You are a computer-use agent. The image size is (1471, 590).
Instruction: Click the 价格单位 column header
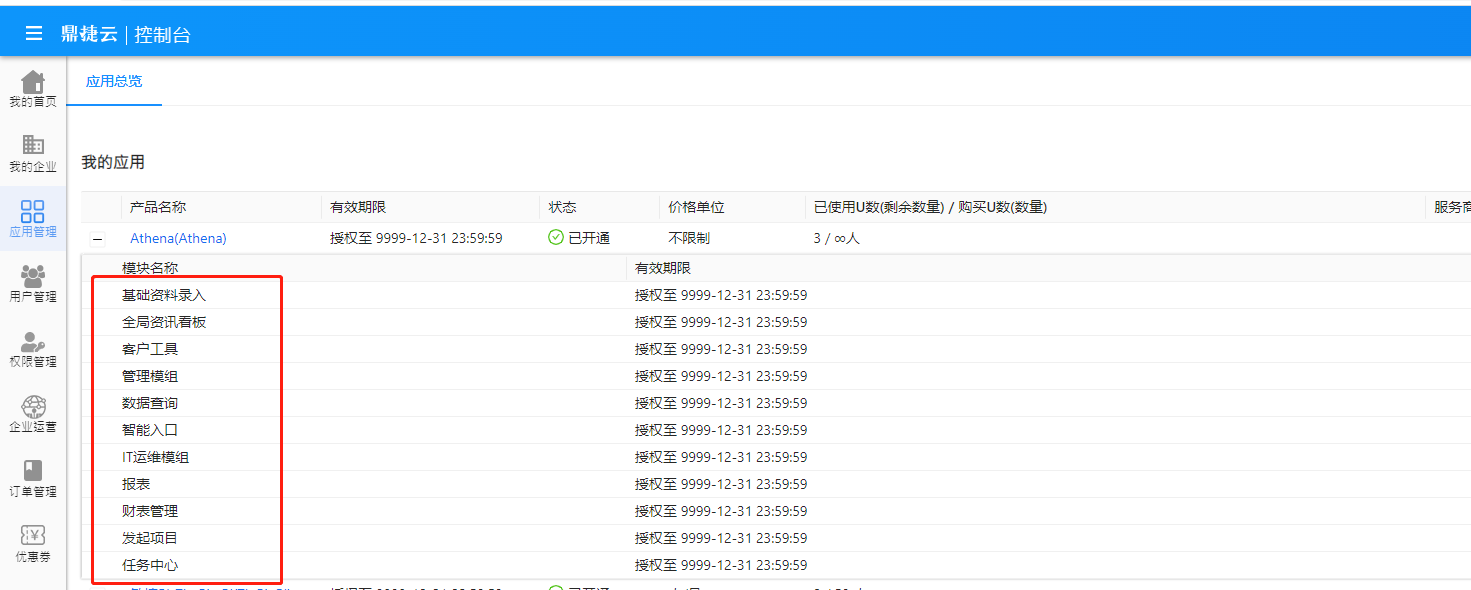696,207
